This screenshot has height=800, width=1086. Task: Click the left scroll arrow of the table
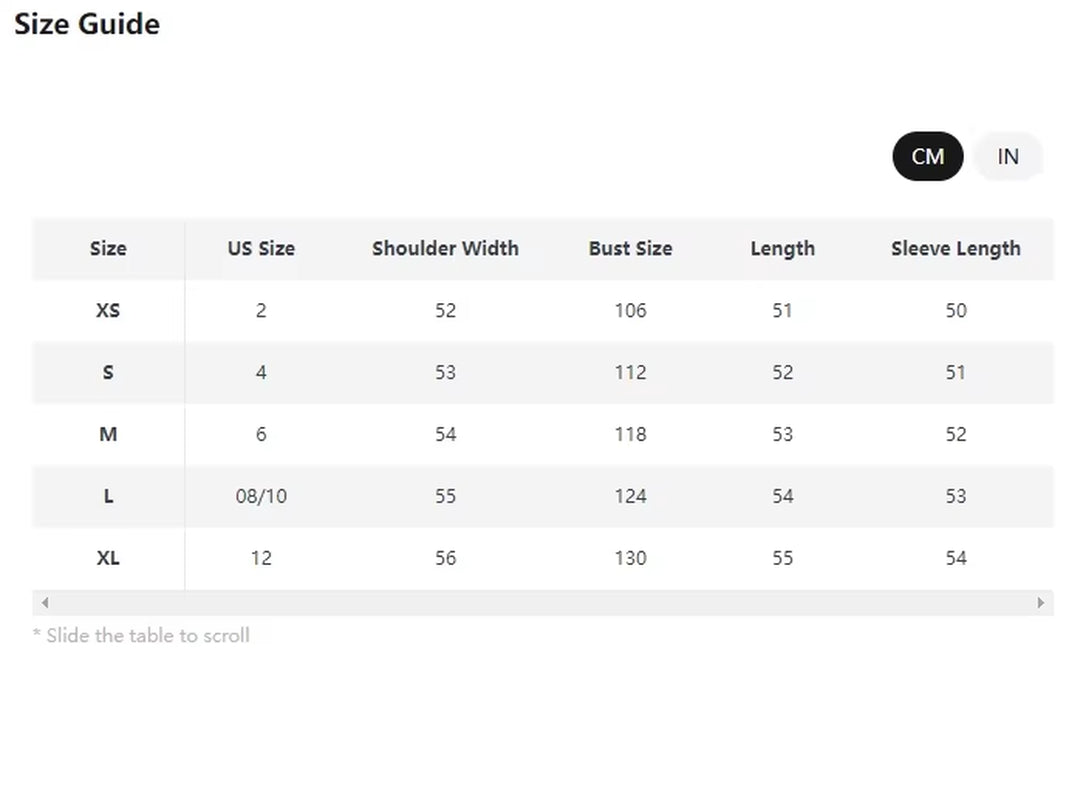coord(44,602)
